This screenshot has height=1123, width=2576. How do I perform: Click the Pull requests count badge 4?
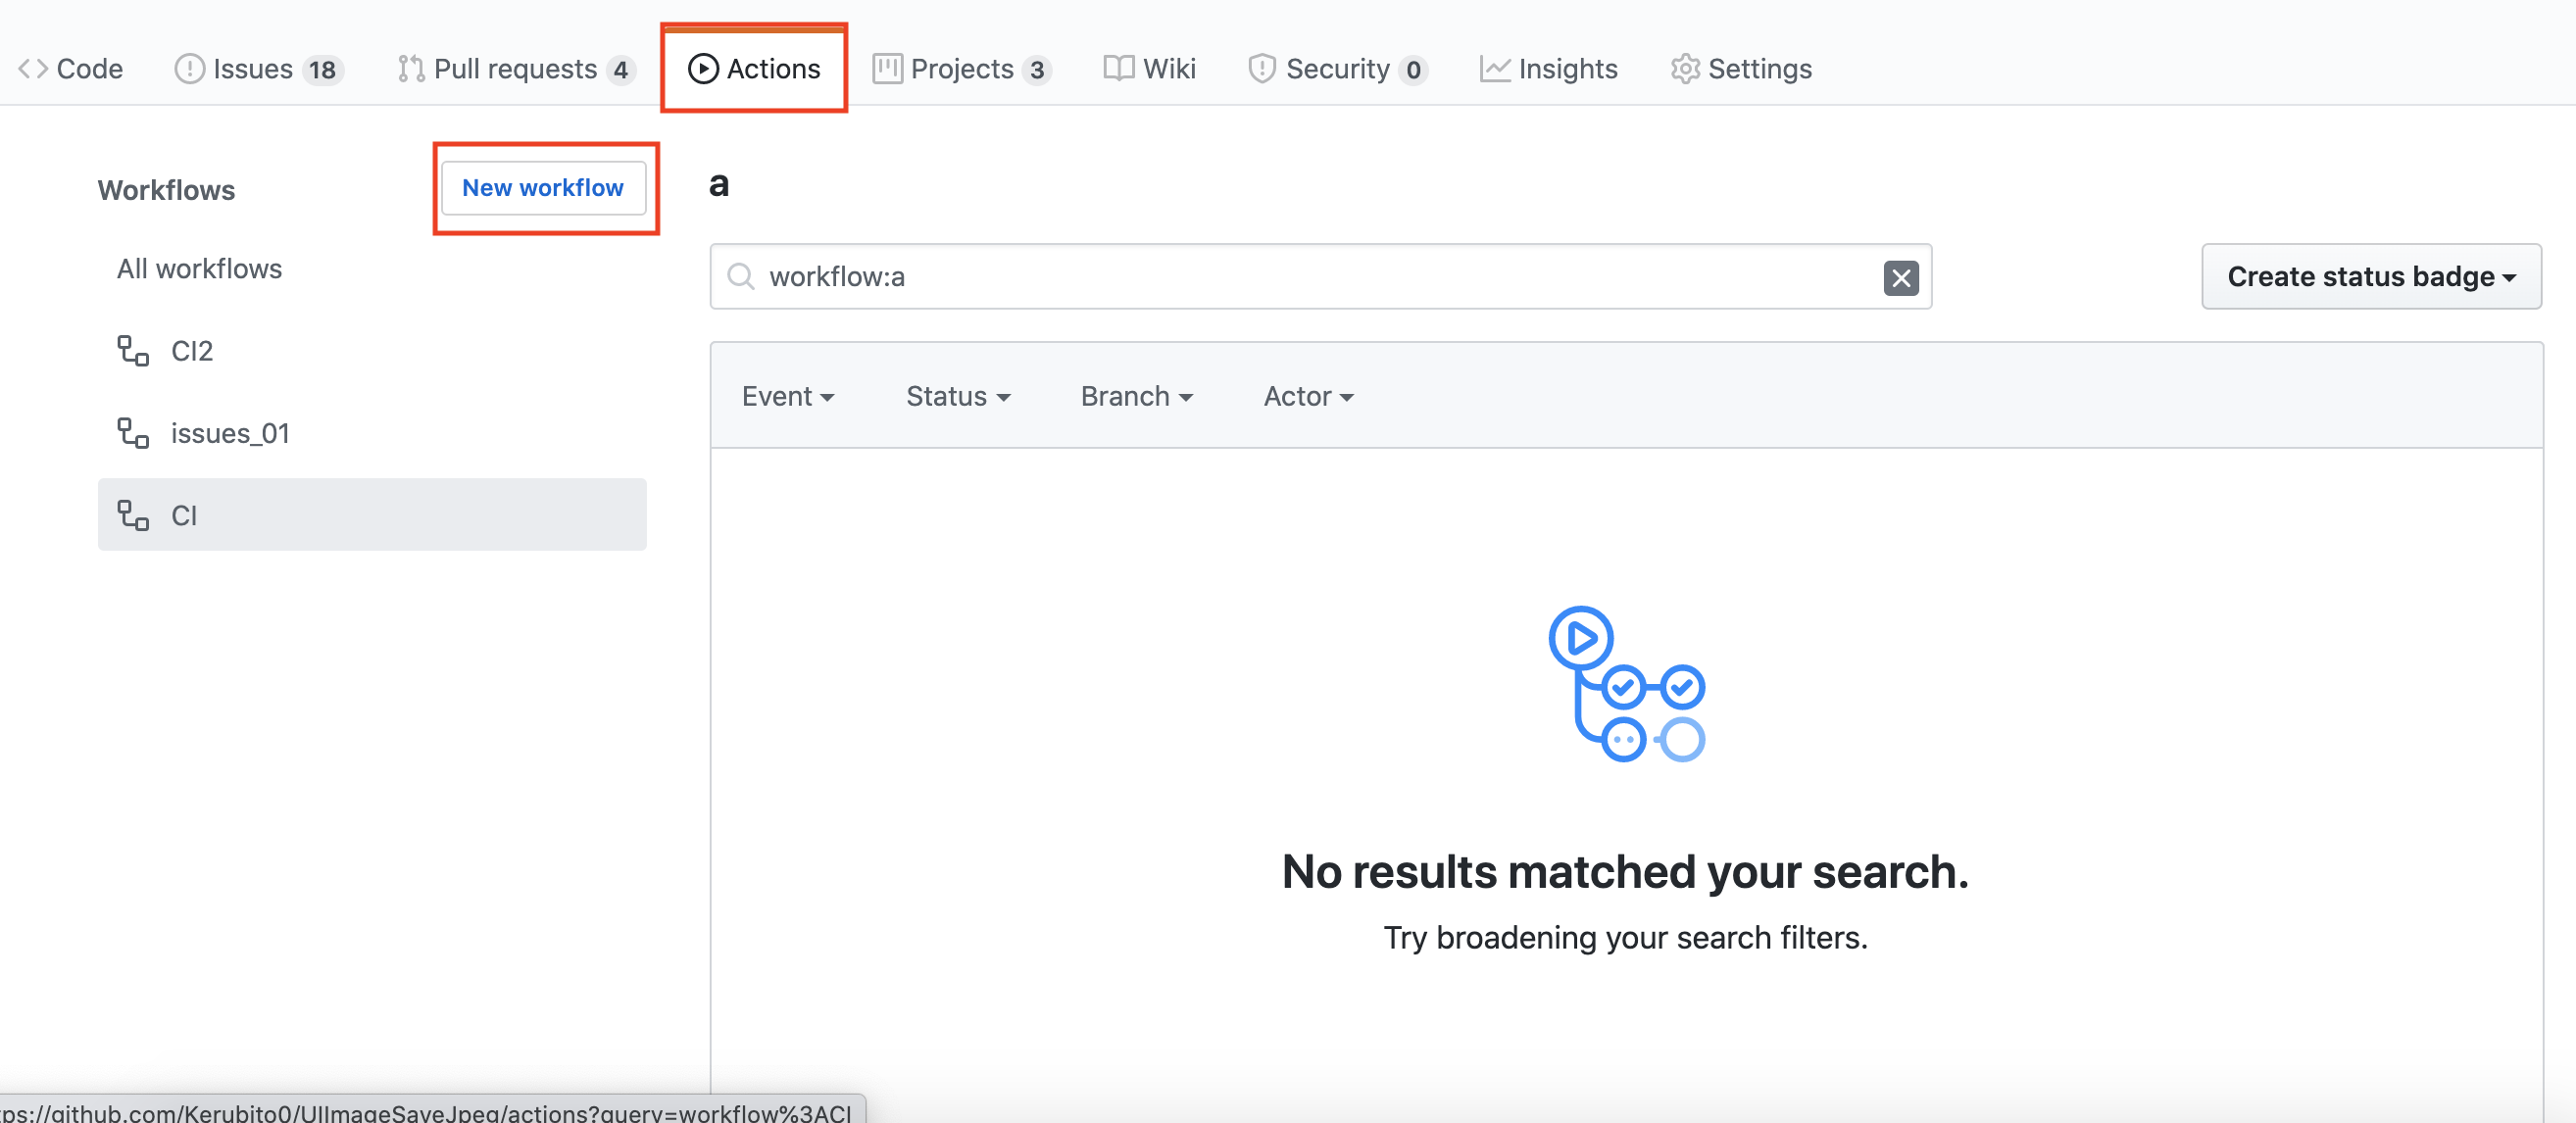[621, 70]
